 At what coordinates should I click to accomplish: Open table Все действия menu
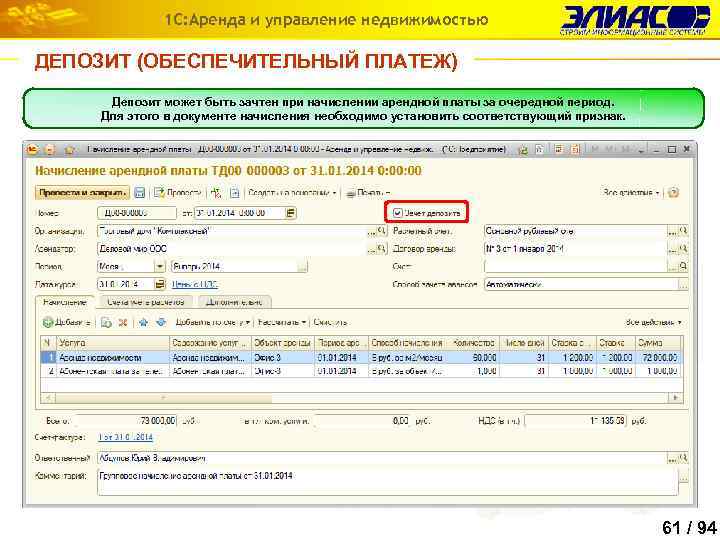(x=653, y=322)
